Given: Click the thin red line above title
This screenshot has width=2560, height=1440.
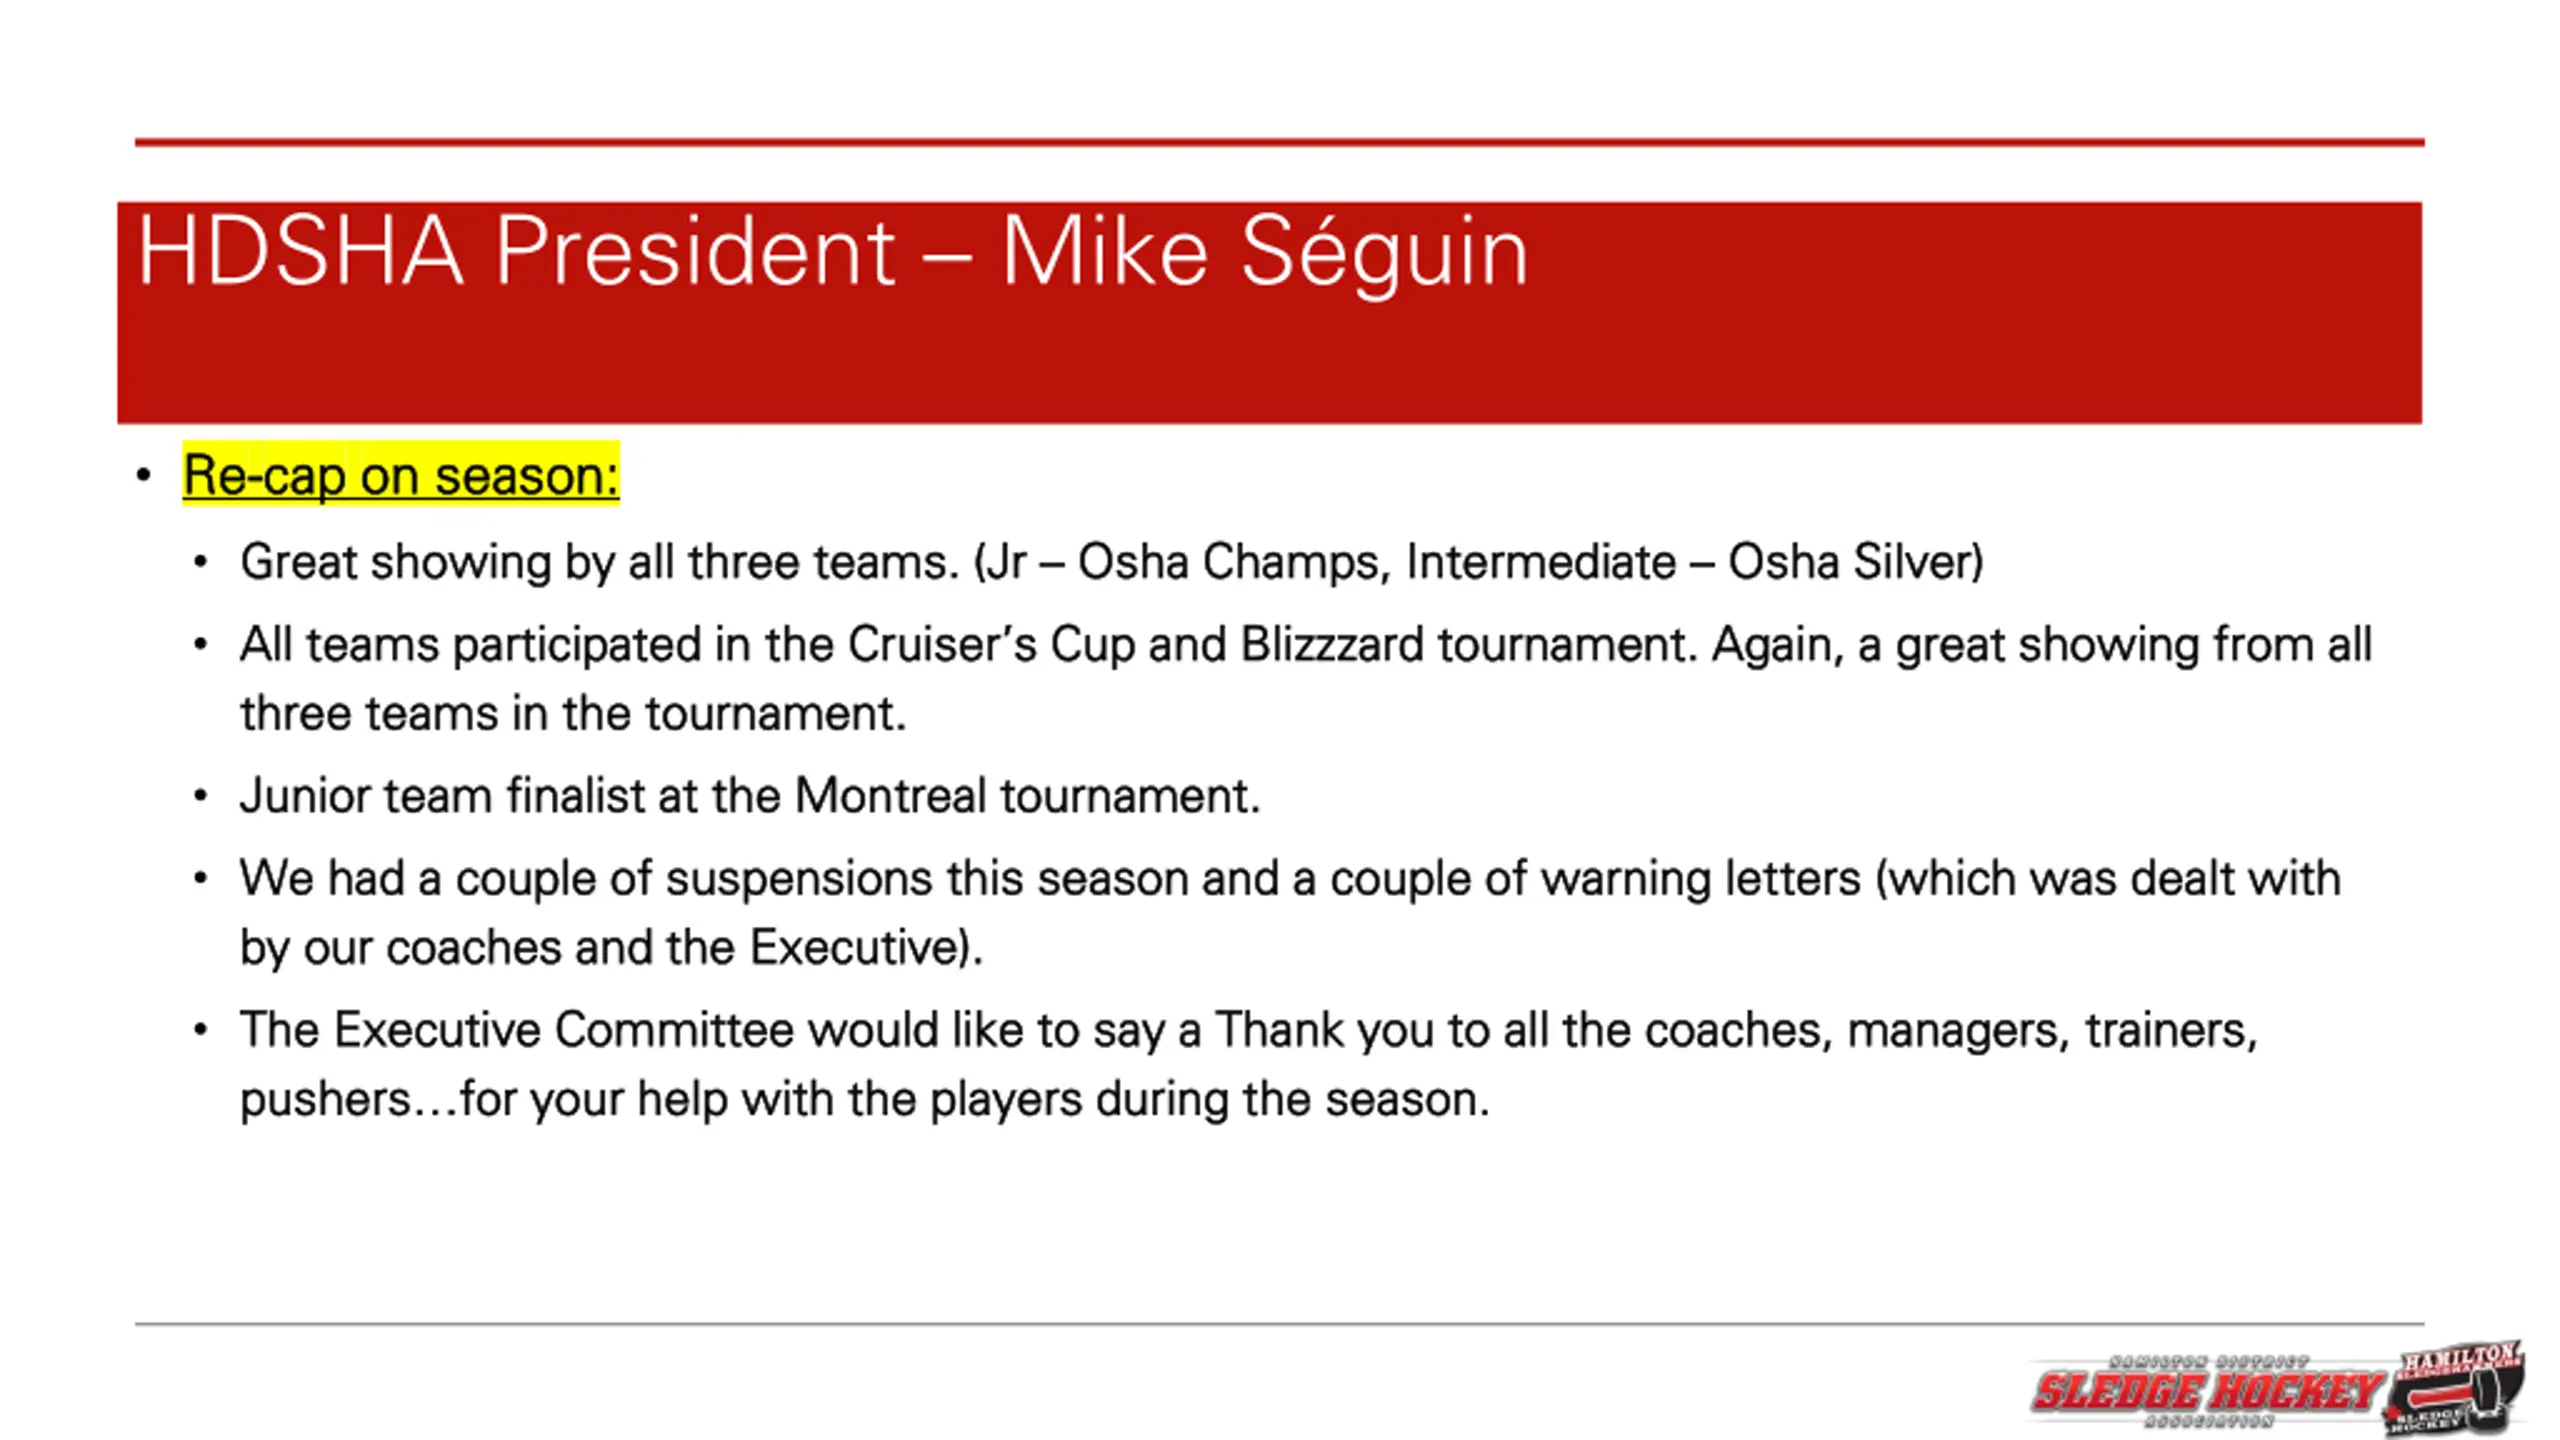Looking at the screenshot, I should pos(1280,143).
